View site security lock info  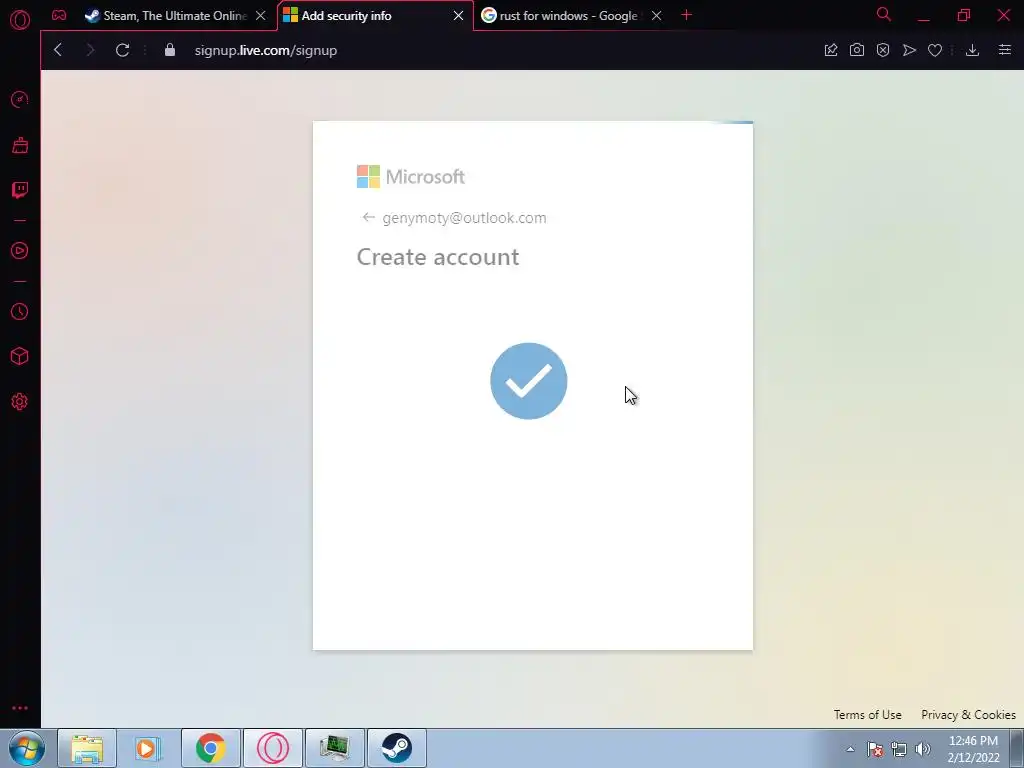tap(170, 50)
